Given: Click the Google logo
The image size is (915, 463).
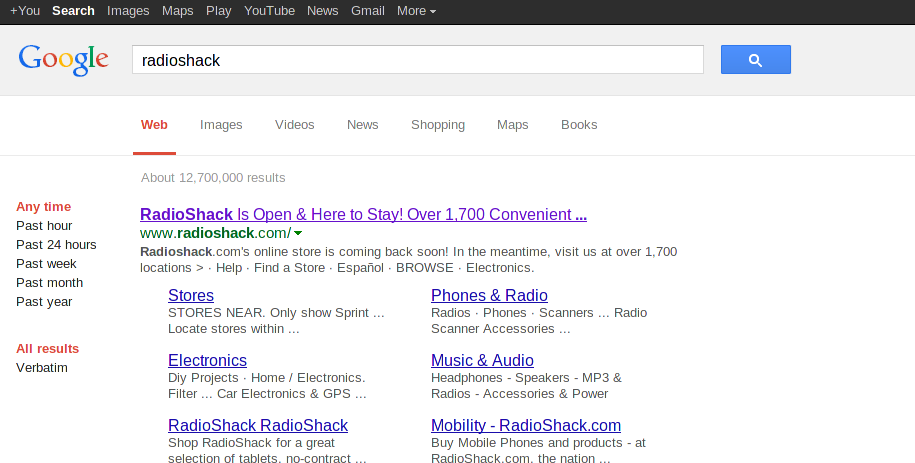Looking at the screenshot, I should click(63, 59).
